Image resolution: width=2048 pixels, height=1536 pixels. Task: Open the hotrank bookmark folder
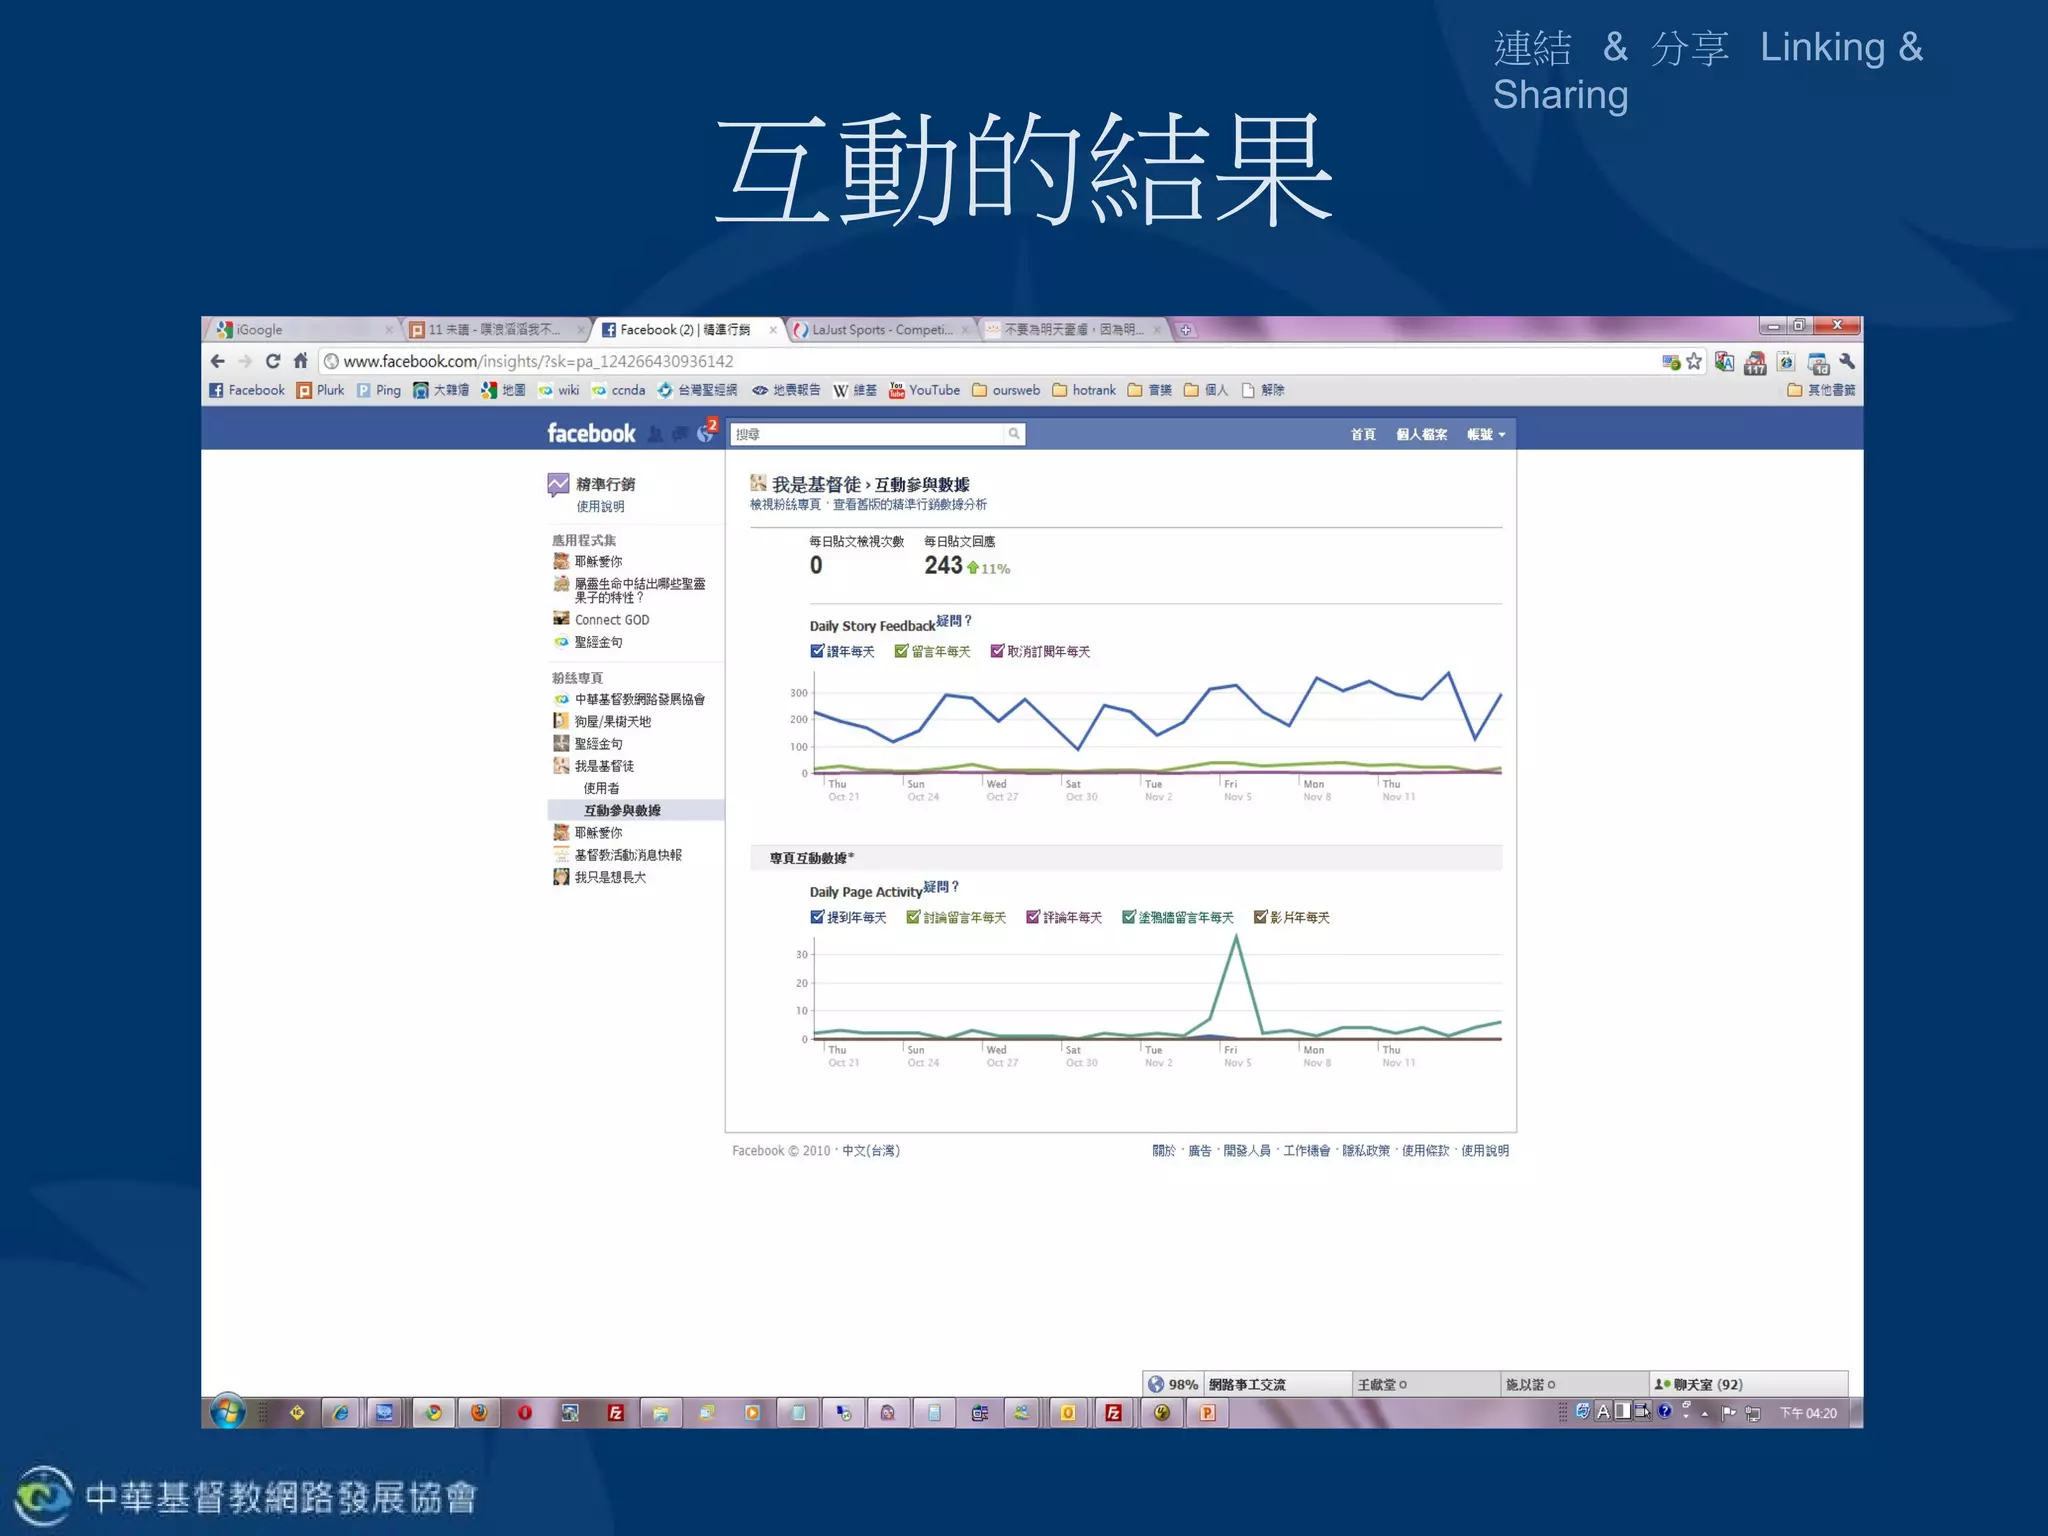tap(1084, 390)
